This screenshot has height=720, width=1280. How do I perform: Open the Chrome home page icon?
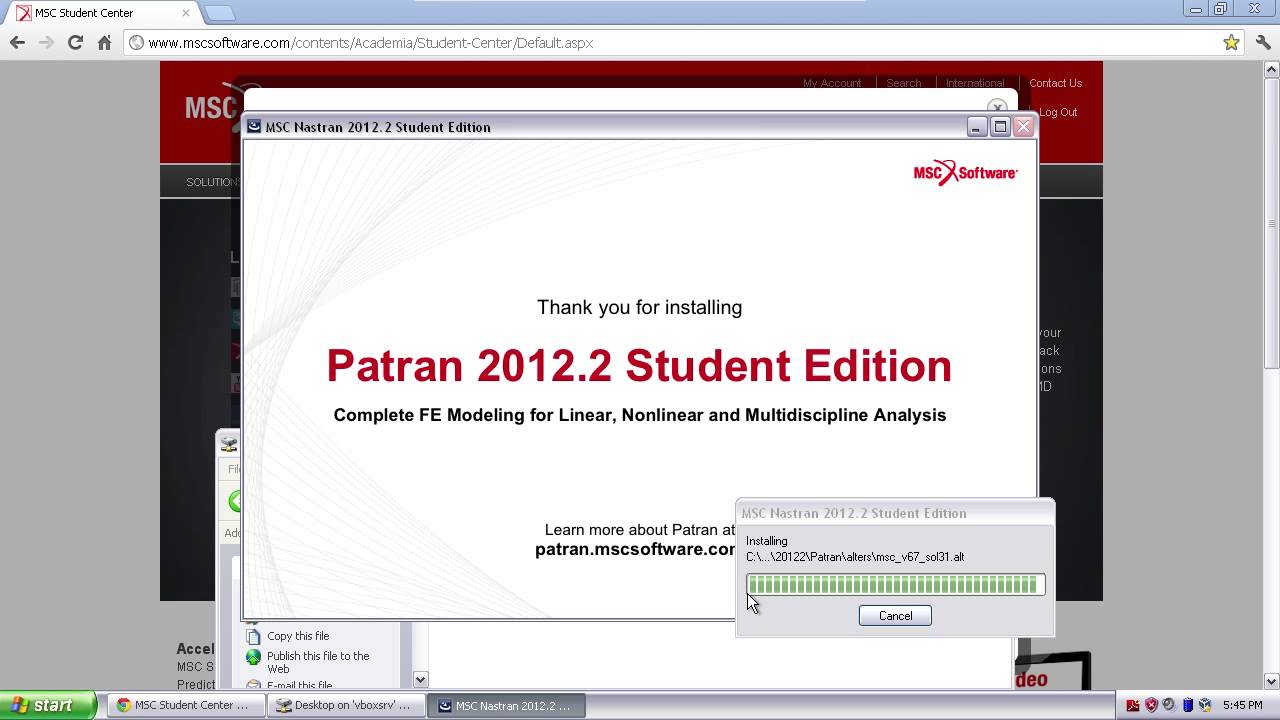click(104, 43)
